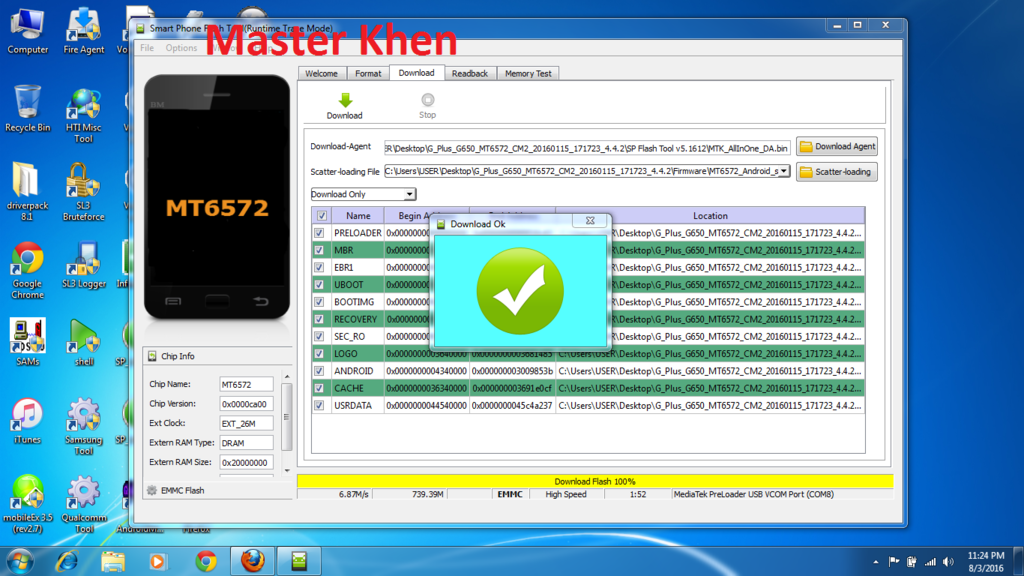Image resolution: width=1024 pixels, height=576 pixels.
Task: Uncheck the PRELOADER partition checkbox
Action: [320, 233]
